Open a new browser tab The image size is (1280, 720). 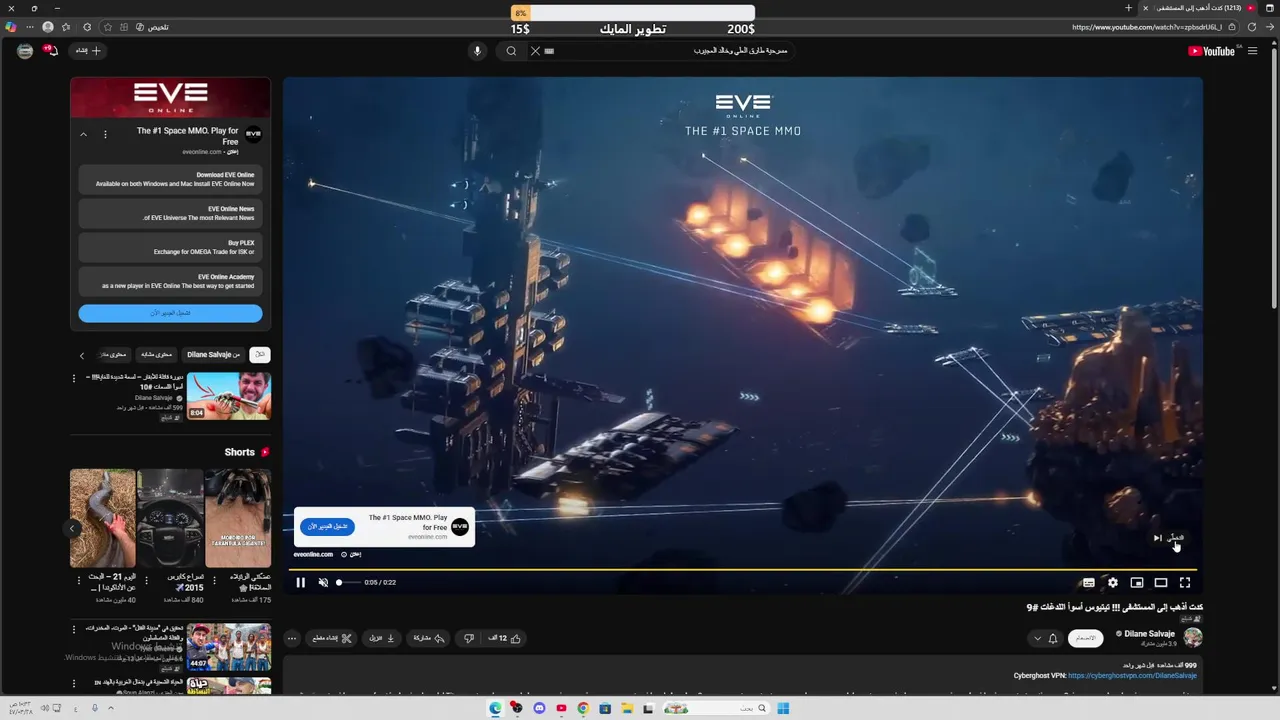(x=1129, y=8)
